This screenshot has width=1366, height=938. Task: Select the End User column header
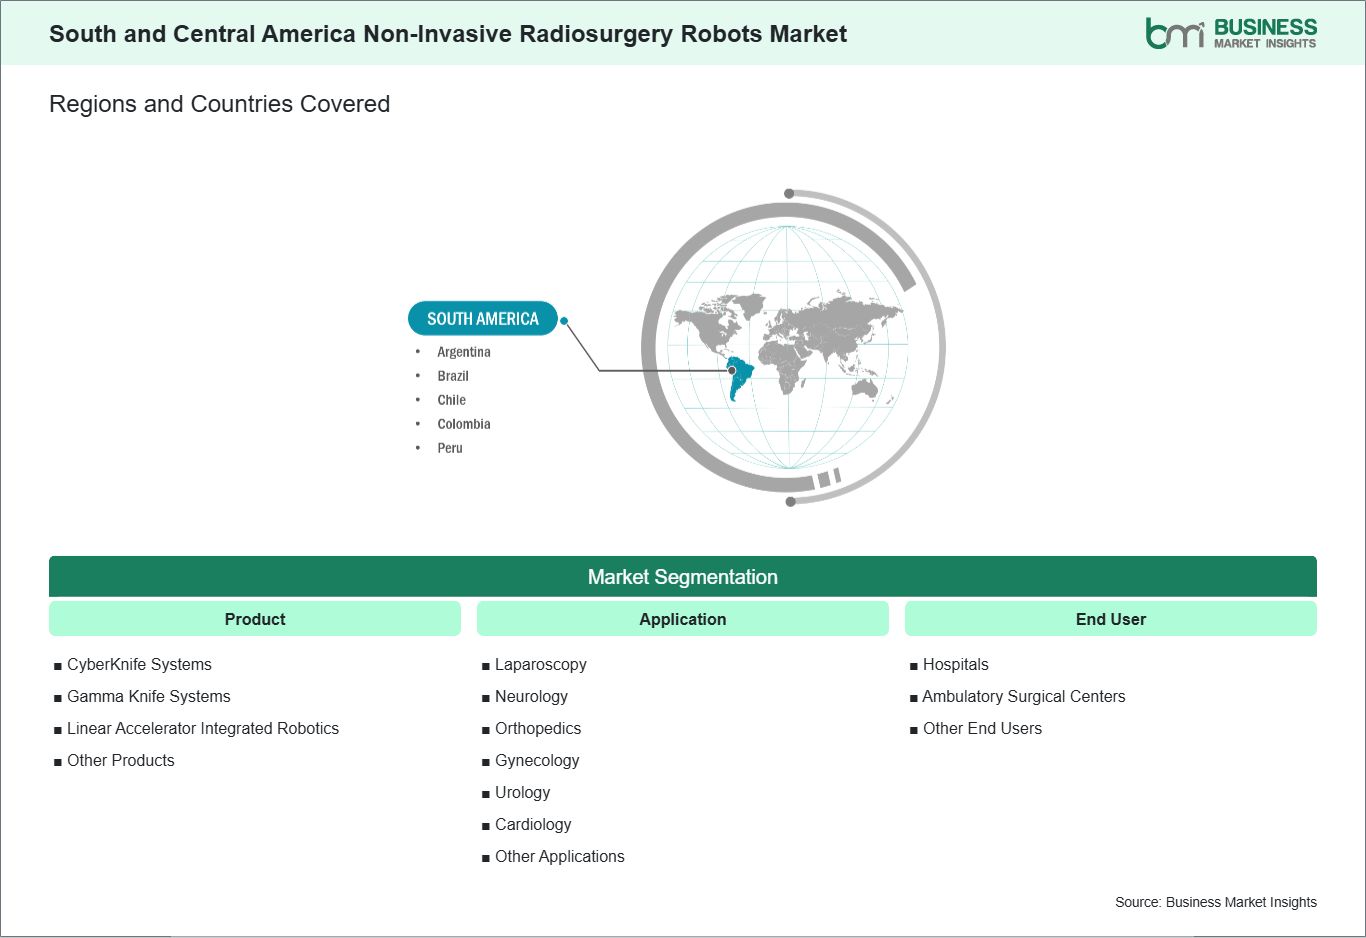click(x=1111, y=619)
